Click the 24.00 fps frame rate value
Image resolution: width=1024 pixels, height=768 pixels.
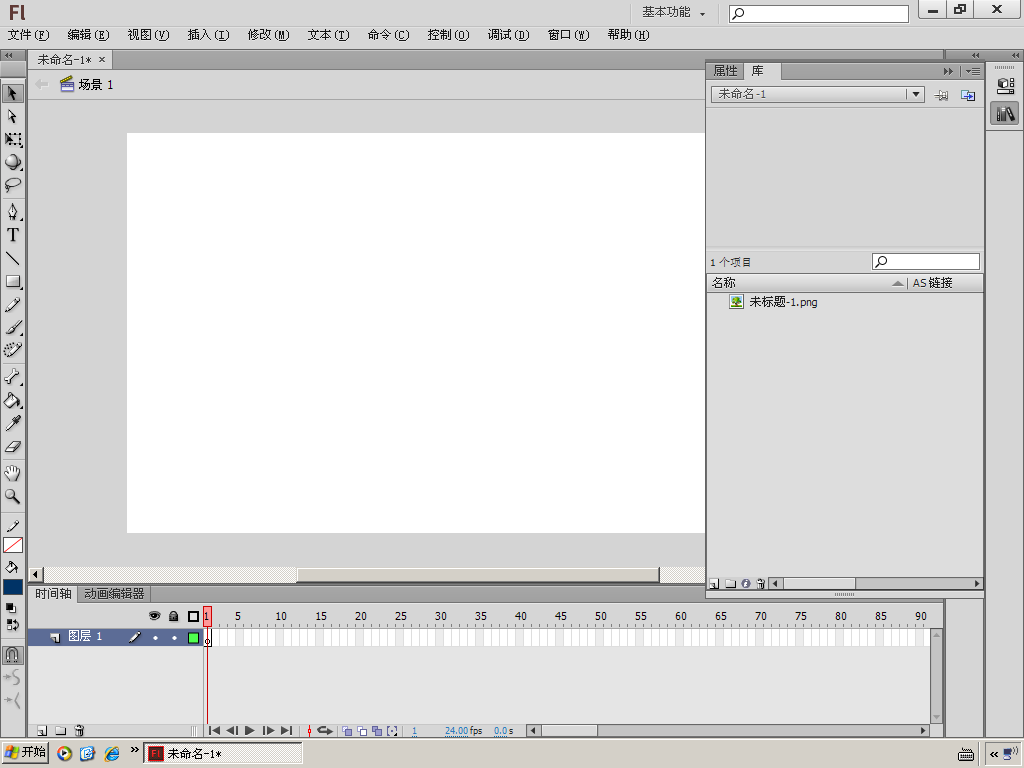(x=456, y=731)
